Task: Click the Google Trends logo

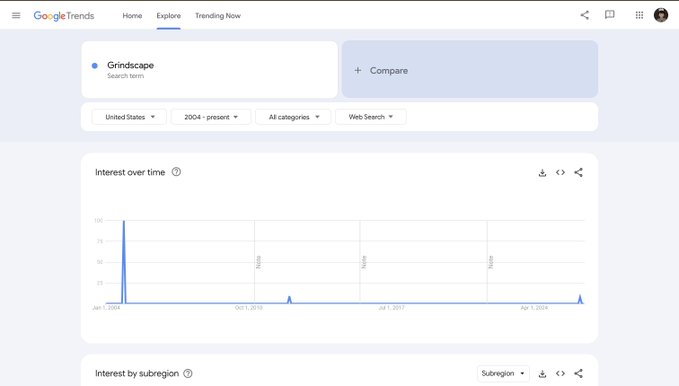Action: (x=64, y=16)
